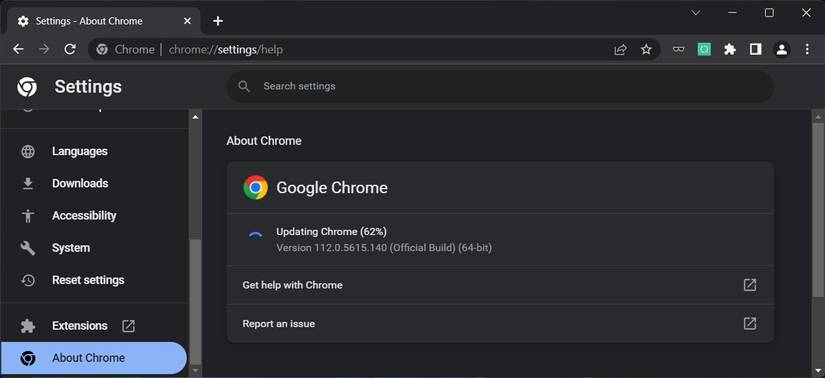Open the glasses extension icon in toolbar

pyautogui.click(x=679, y=49)
